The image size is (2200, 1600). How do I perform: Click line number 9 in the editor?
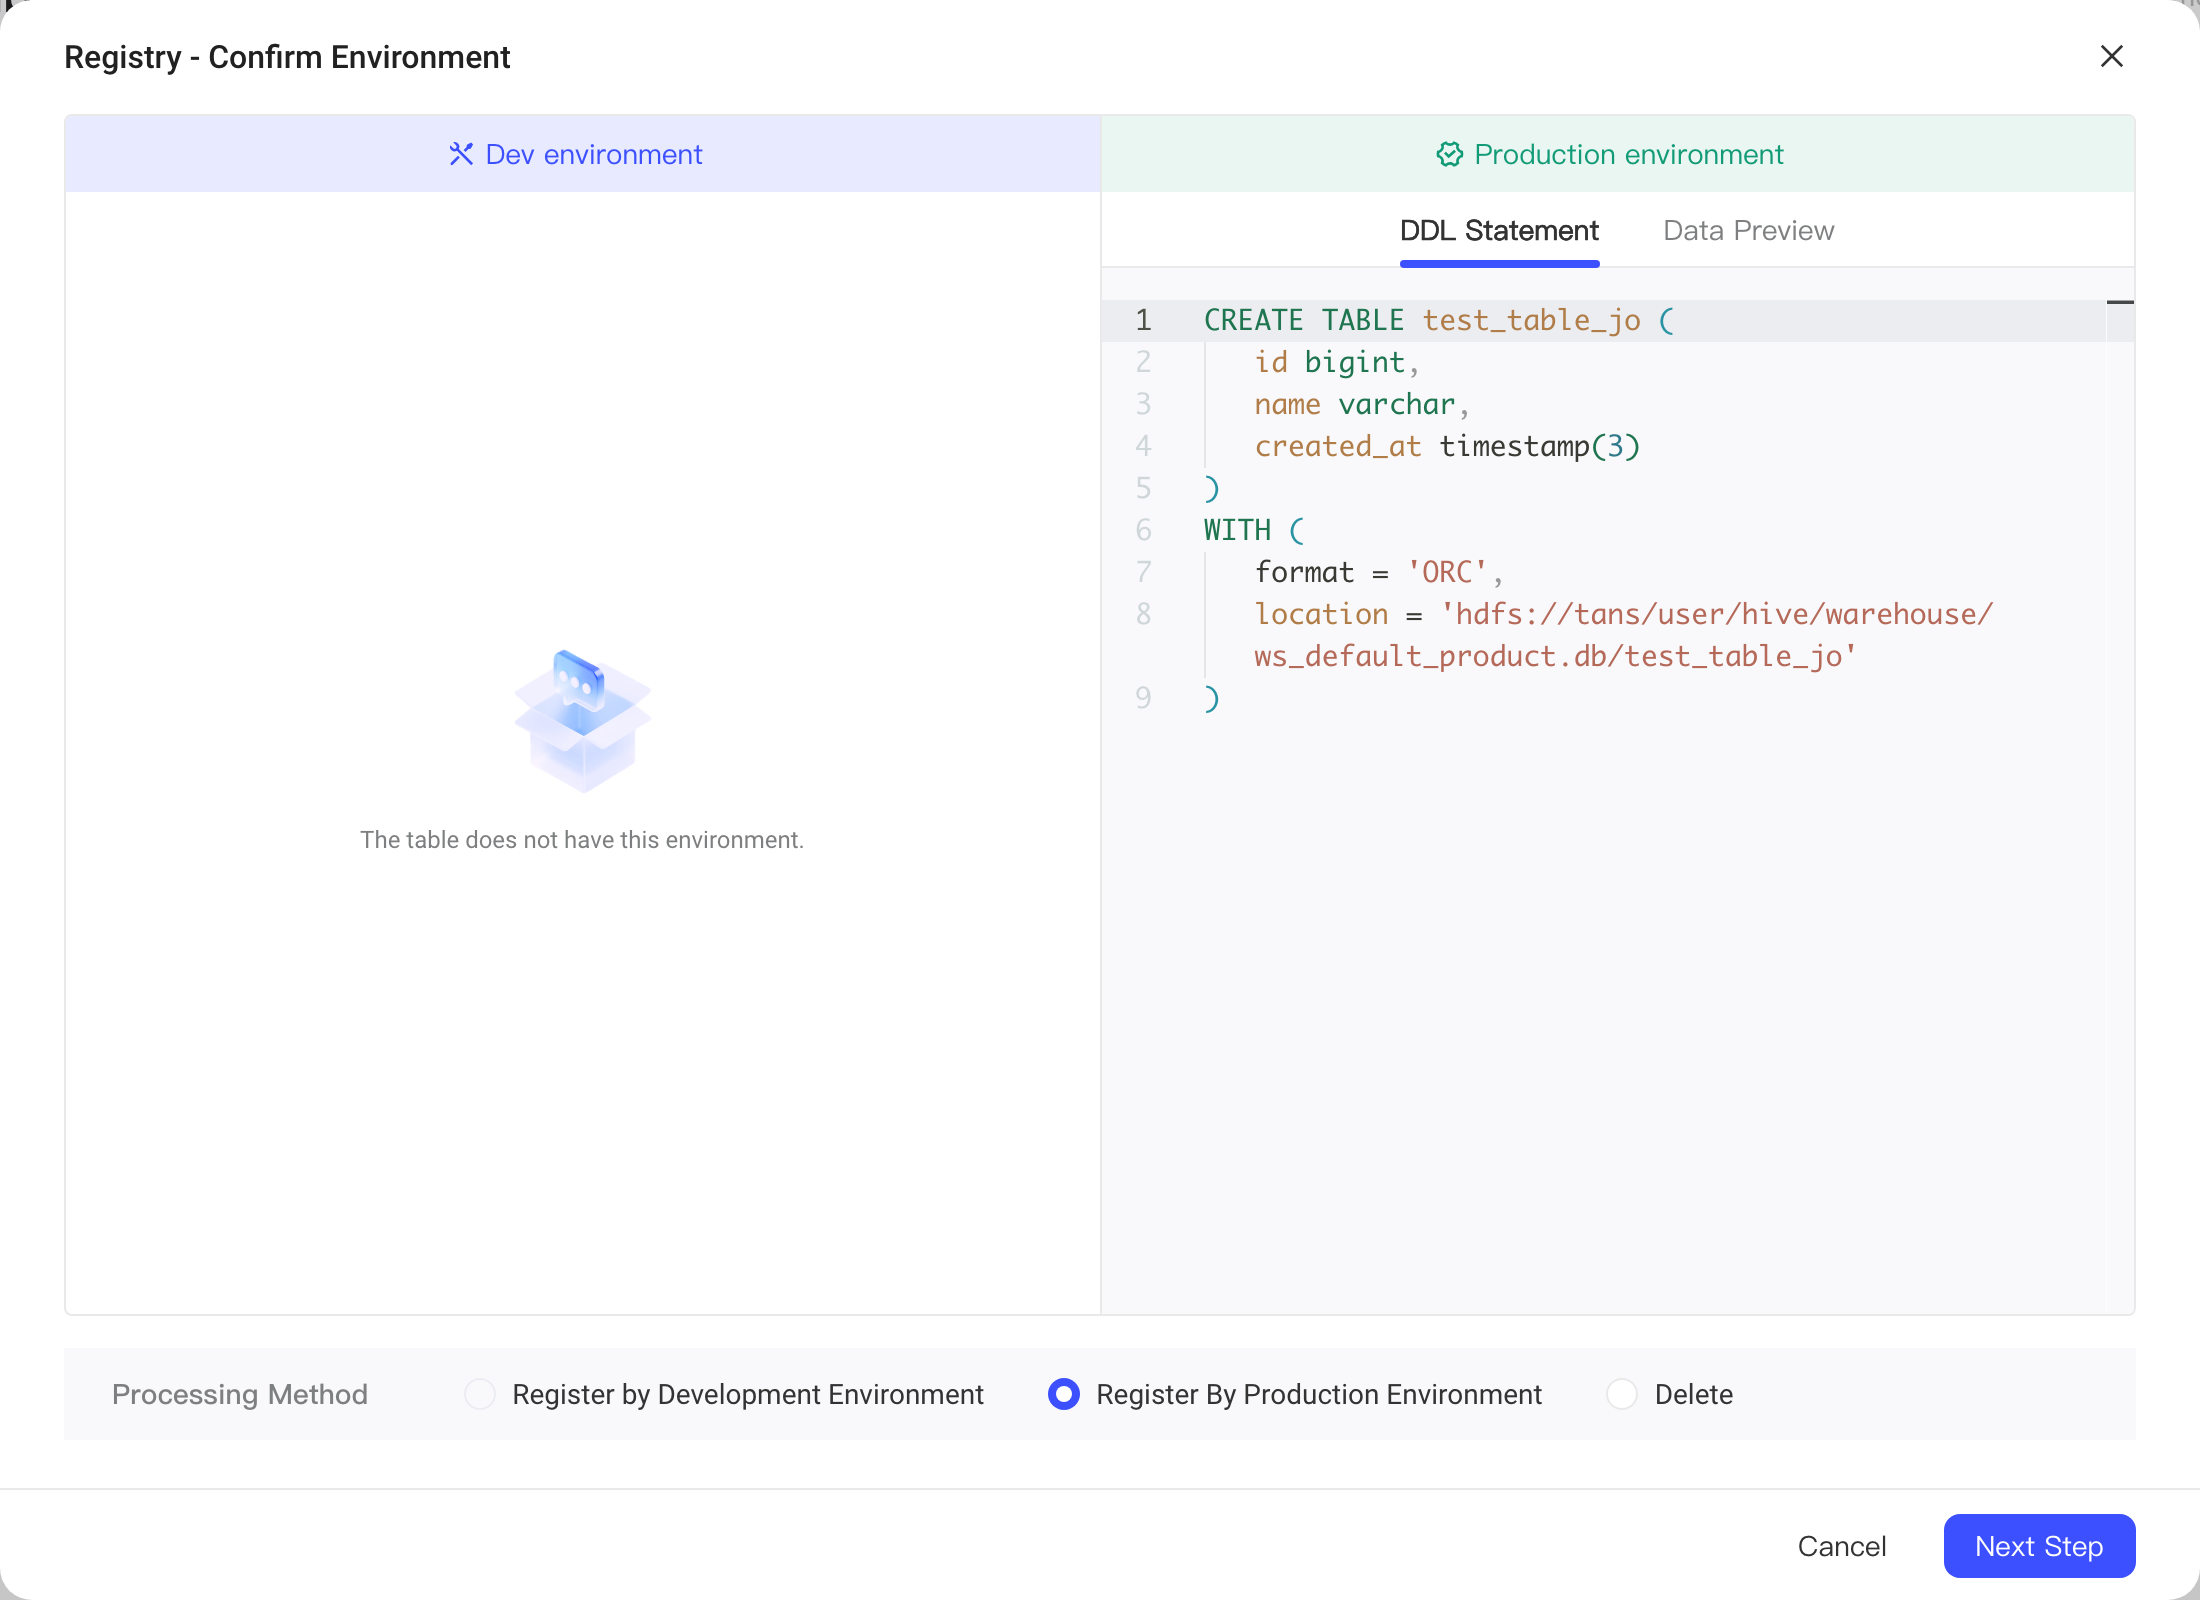1143,698
